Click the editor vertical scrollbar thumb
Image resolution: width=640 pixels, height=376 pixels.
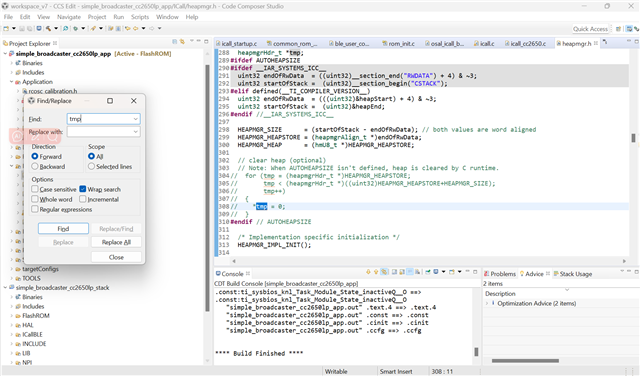tap(633, 138)
